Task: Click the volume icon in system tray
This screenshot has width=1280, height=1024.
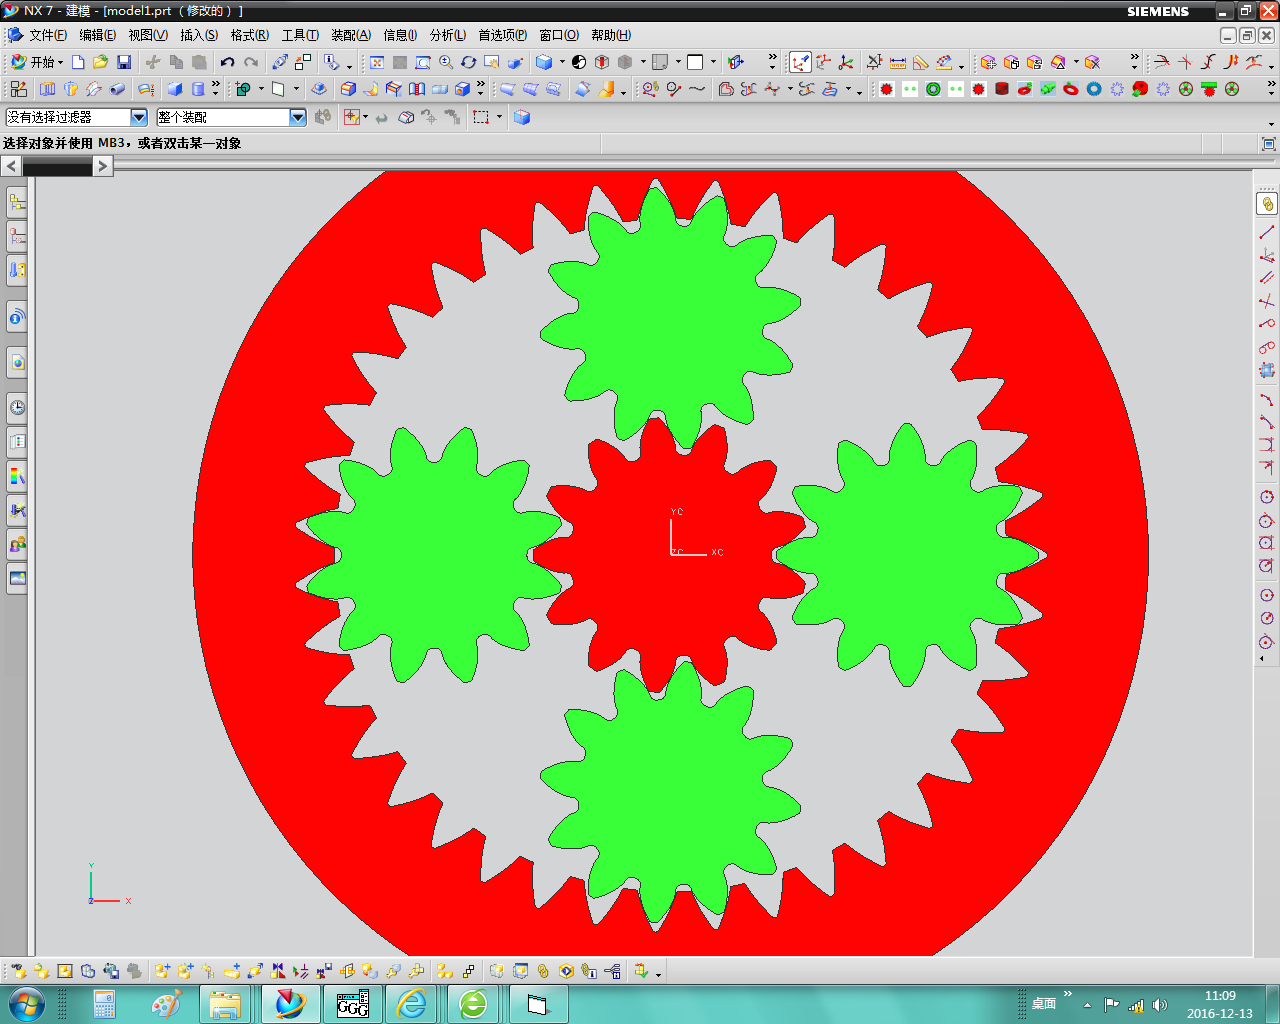Action: tap(1159, 1005)
